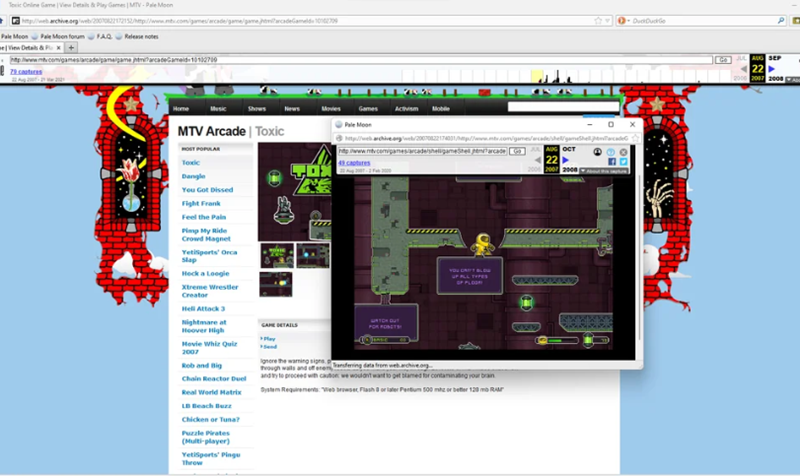Open Dangle game link
This screenshot has width=800, height=476.
[193, 177]
